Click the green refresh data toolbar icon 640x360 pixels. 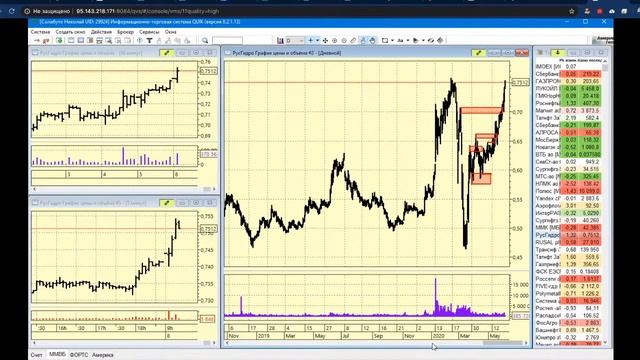59,40
